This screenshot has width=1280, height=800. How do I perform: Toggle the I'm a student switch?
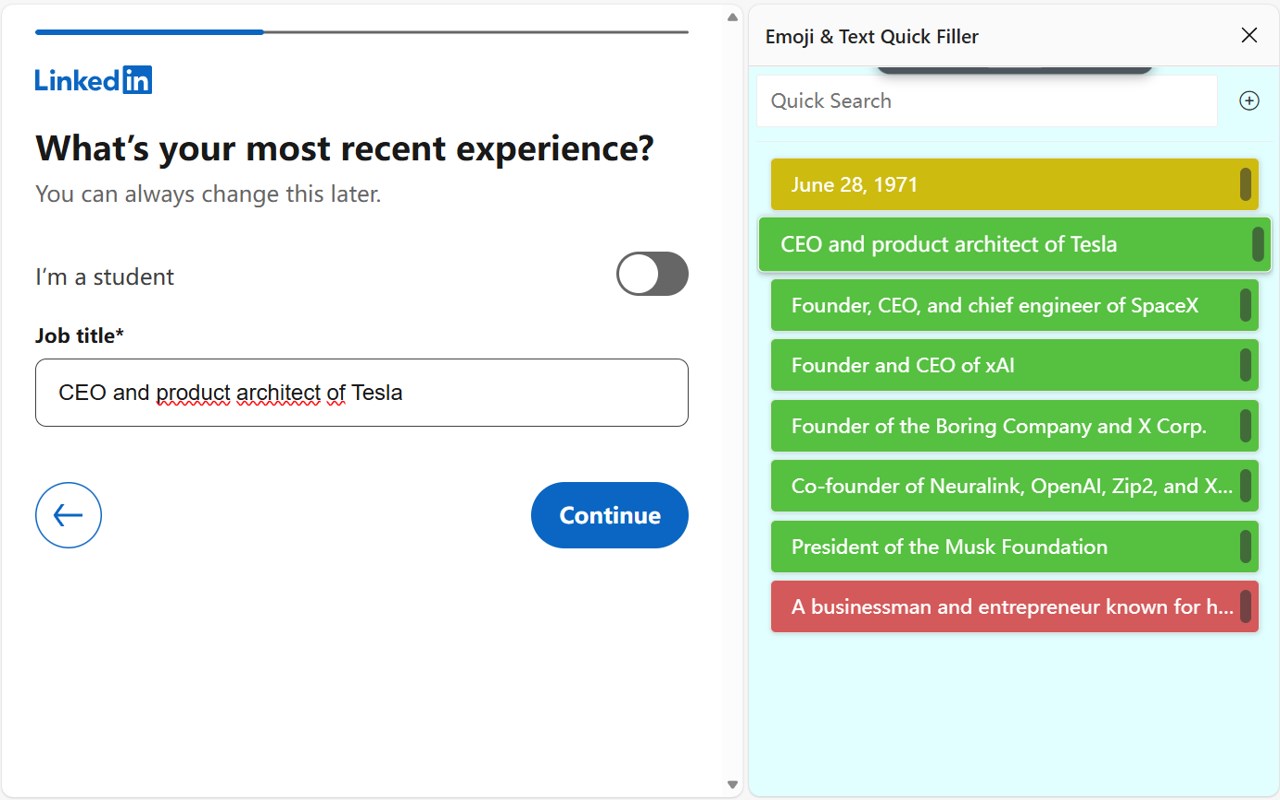click(x=652, y=274)
